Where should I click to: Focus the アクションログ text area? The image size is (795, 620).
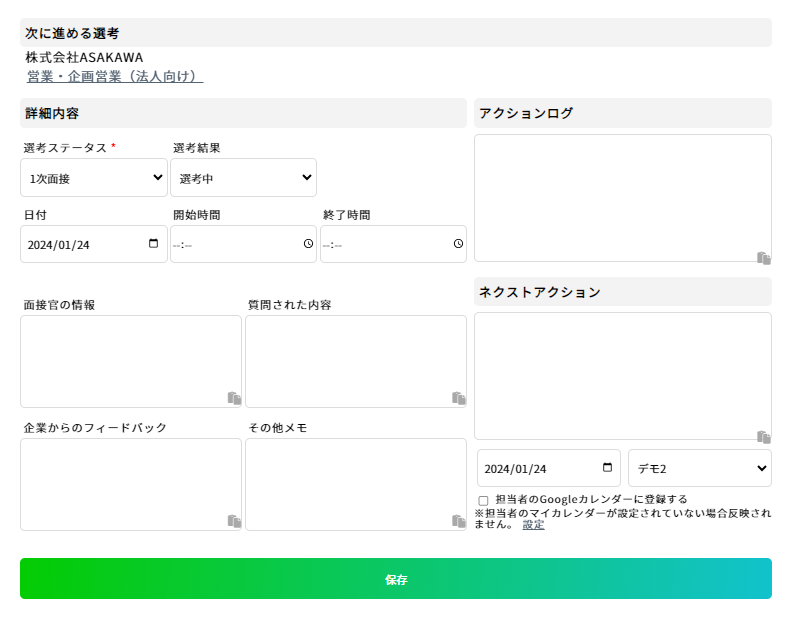623,198
